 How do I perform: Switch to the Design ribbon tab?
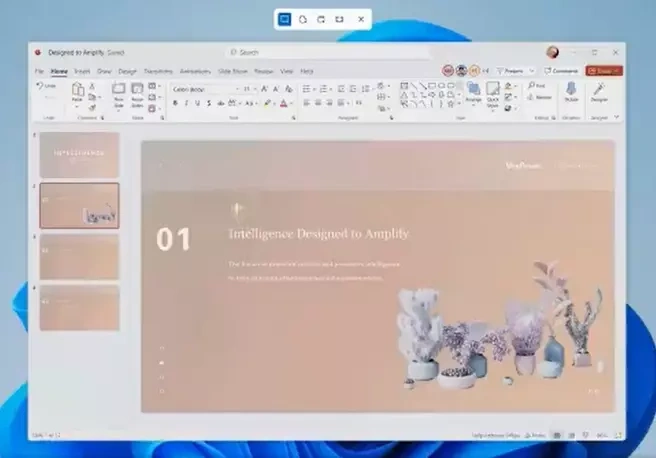pyautogui.click(x=127, y=72)
